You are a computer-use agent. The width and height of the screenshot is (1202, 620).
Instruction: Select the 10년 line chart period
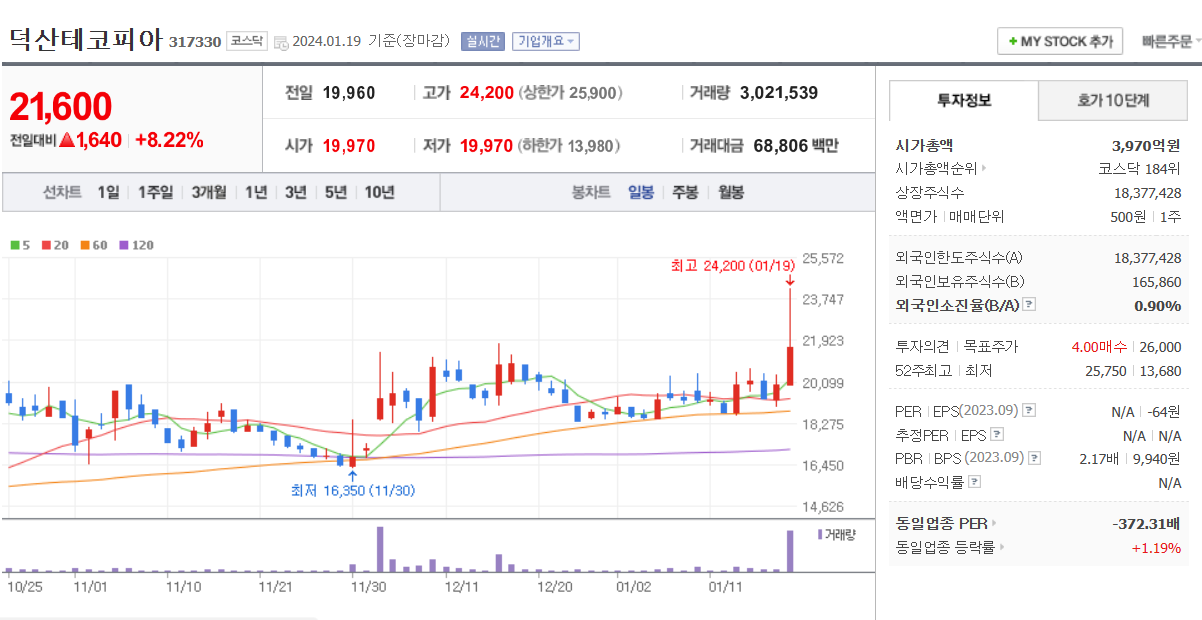coord(379,192)
